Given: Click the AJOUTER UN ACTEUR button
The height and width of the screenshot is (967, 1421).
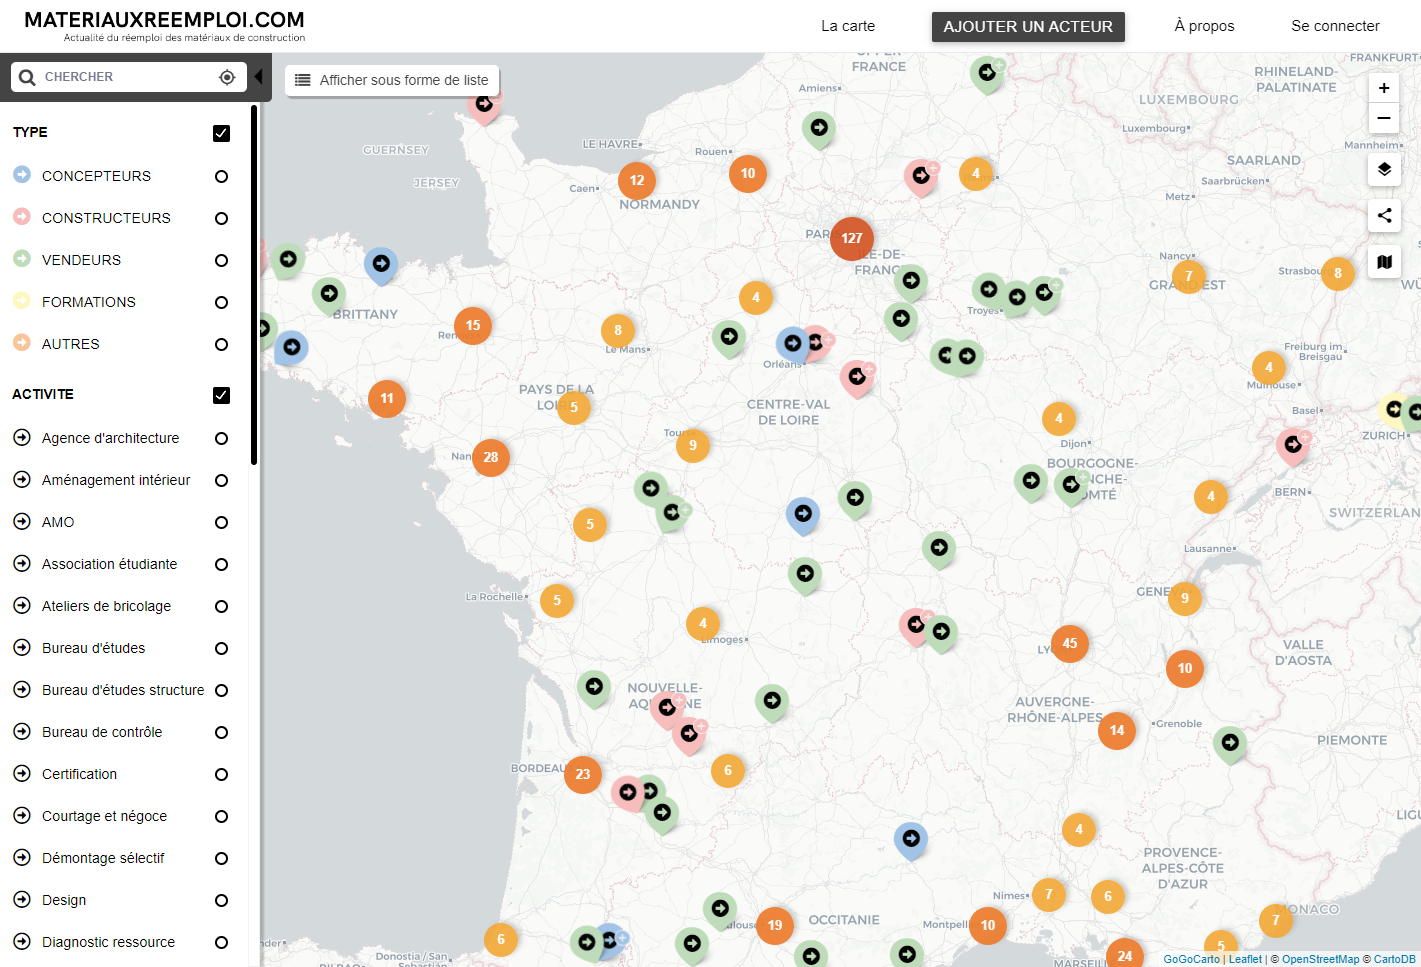Looking at the screenshot, I should (1028, 27).
